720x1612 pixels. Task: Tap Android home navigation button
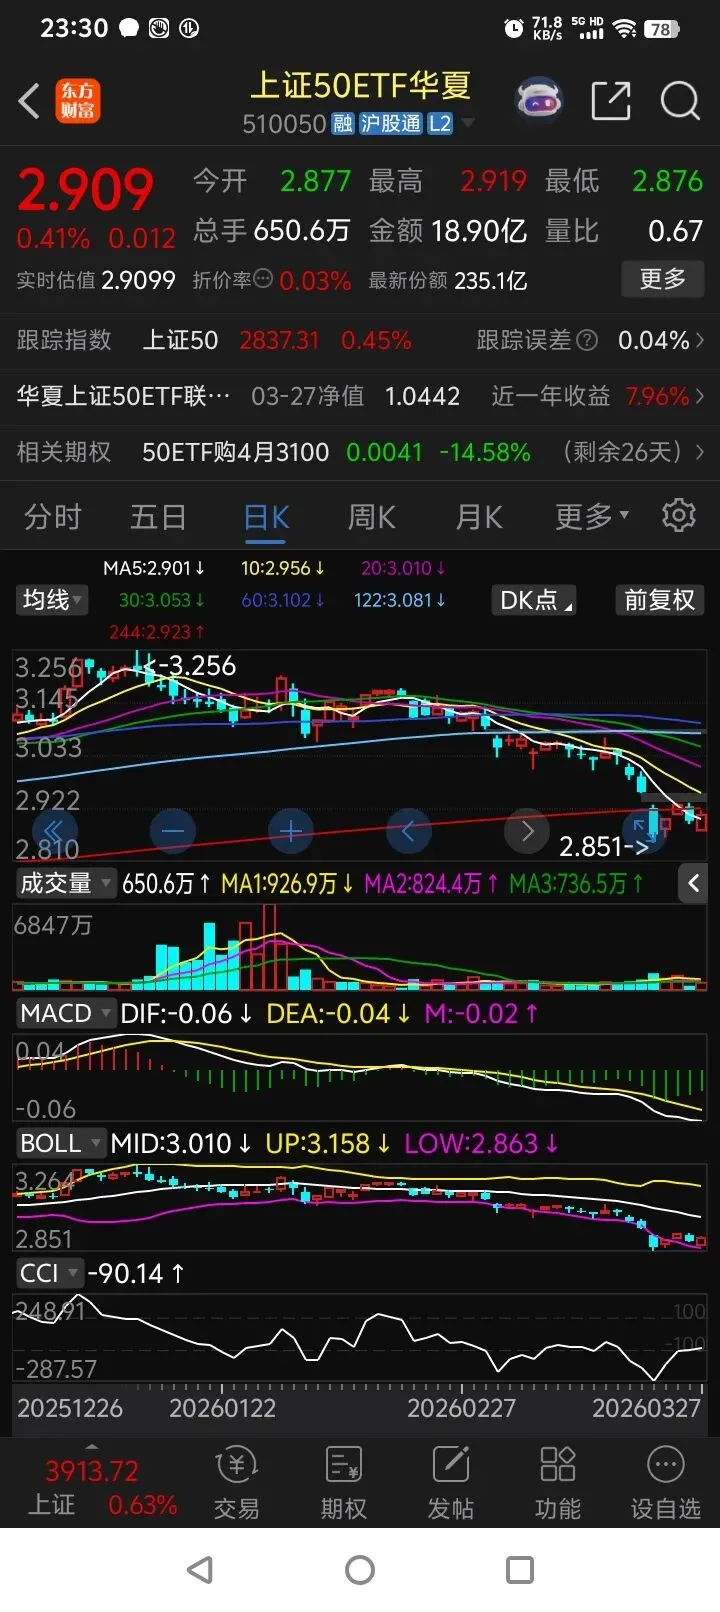pos(360,1570)
